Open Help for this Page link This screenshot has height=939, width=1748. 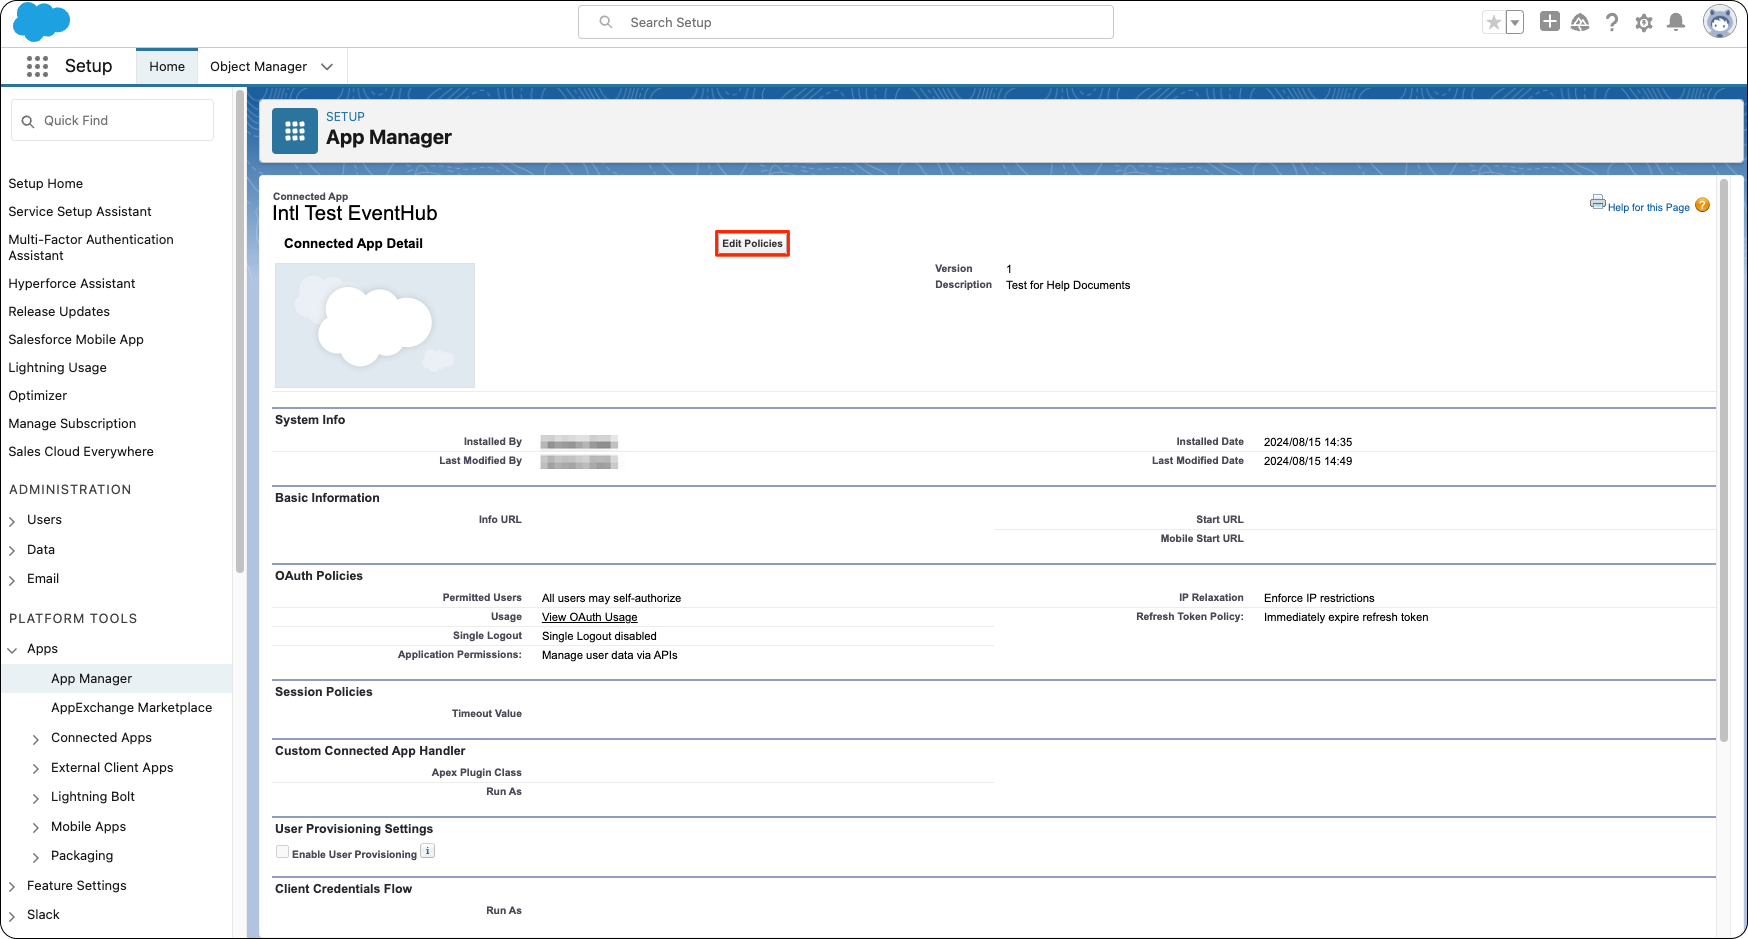point(1649,208)
